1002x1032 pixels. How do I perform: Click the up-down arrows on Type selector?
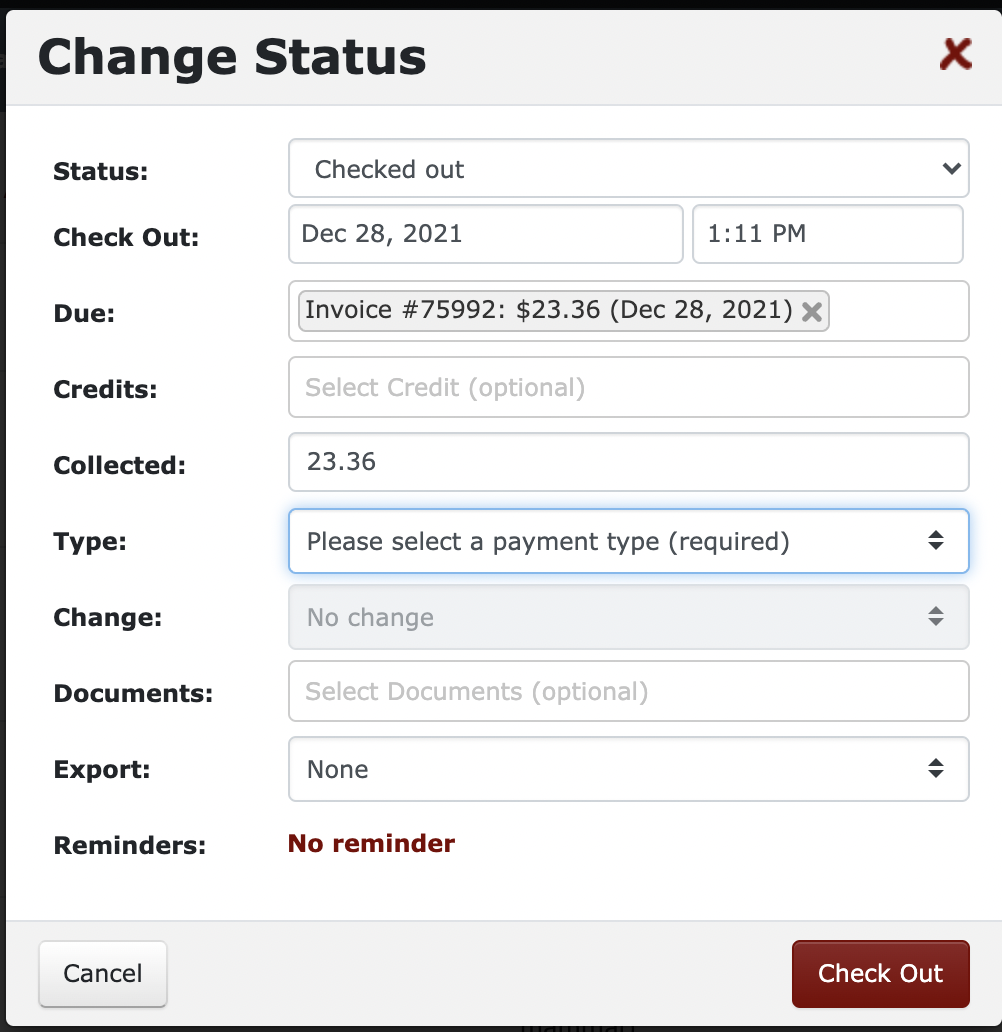[936, 540]
